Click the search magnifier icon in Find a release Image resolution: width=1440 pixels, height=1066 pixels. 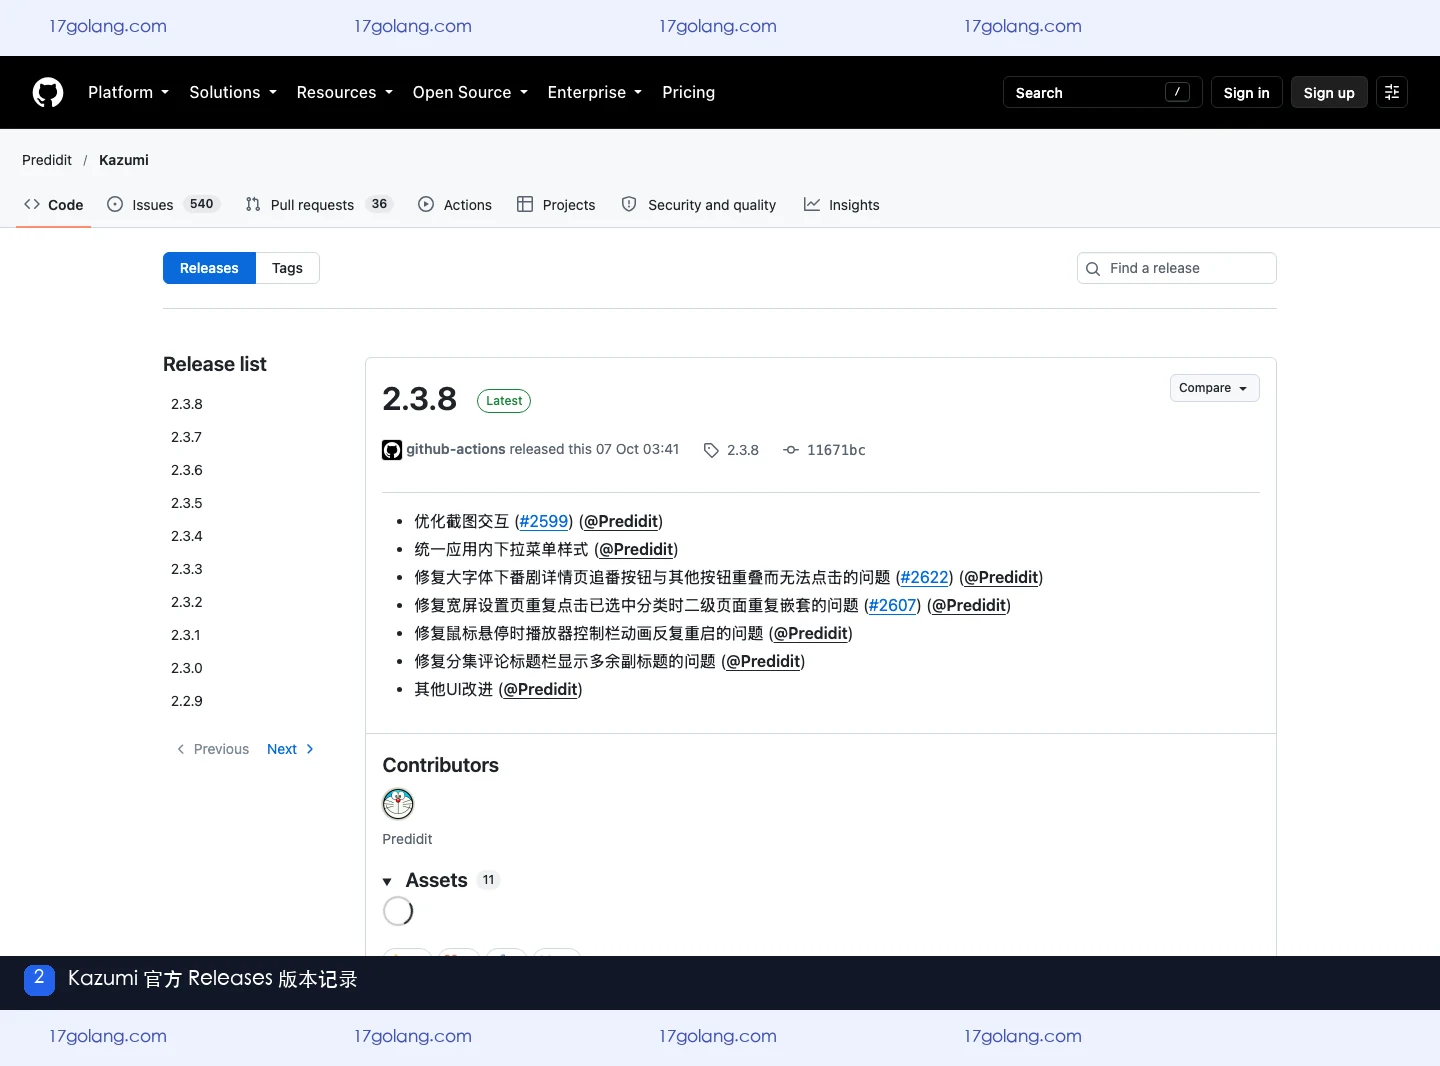click(x=1093, y=268)
